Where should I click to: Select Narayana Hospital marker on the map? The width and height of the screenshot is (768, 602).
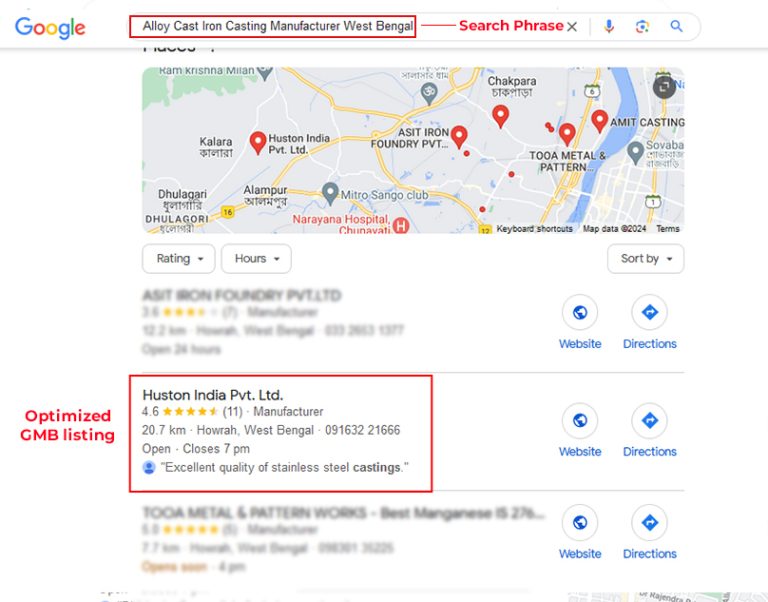coord(401,226)
